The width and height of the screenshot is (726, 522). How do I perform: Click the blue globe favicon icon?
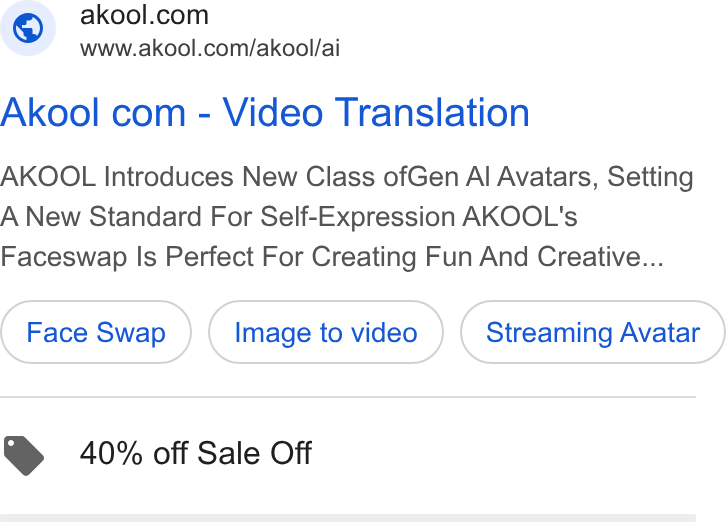coord(28,28)
